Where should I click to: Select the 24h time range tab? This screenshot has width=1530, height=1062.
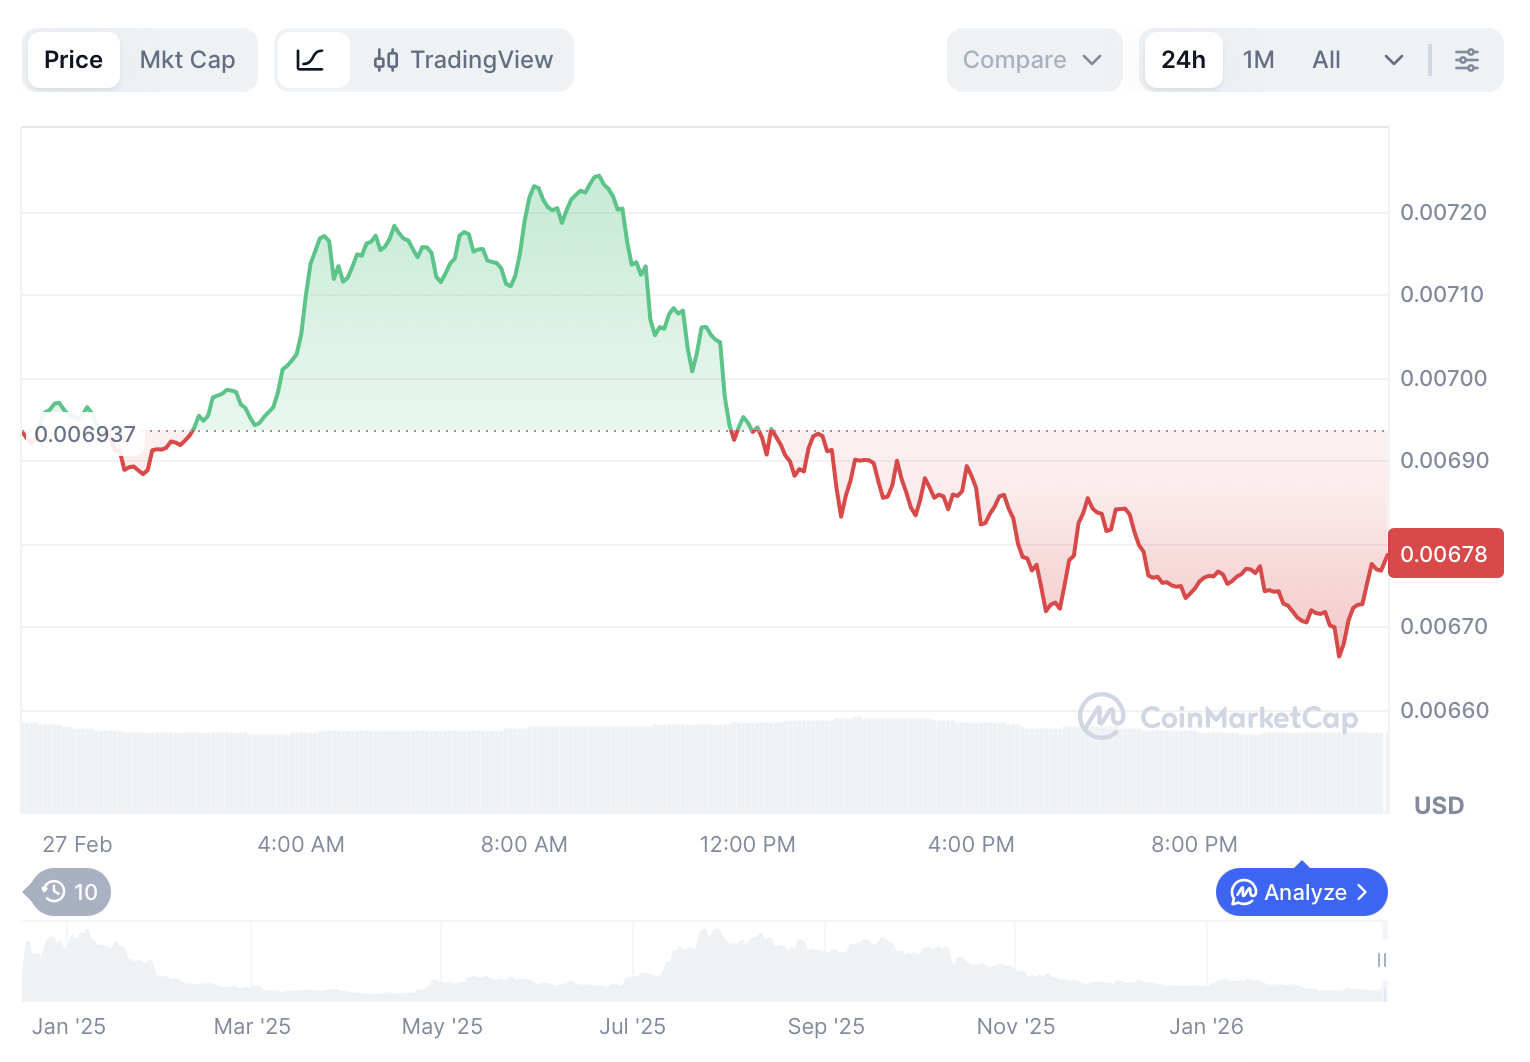click(1183, 60)
